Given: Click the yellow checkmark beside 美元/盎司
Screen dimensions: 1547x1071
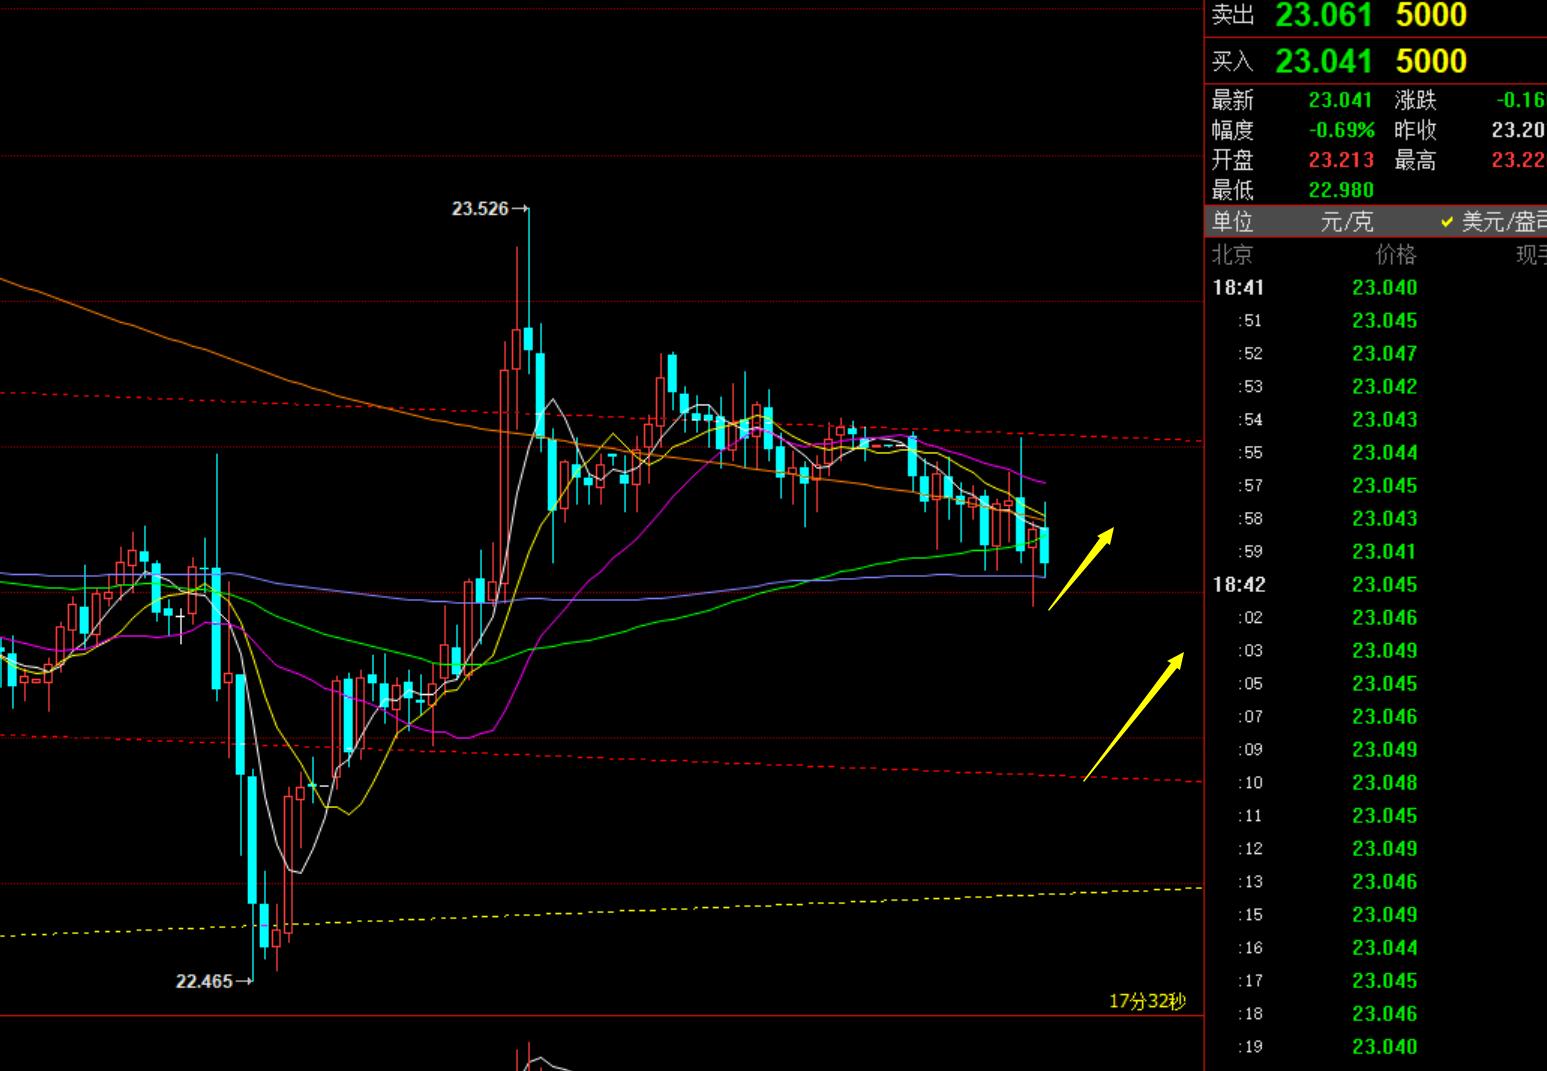Looking at the screenshot, I should coord(1446,222).
